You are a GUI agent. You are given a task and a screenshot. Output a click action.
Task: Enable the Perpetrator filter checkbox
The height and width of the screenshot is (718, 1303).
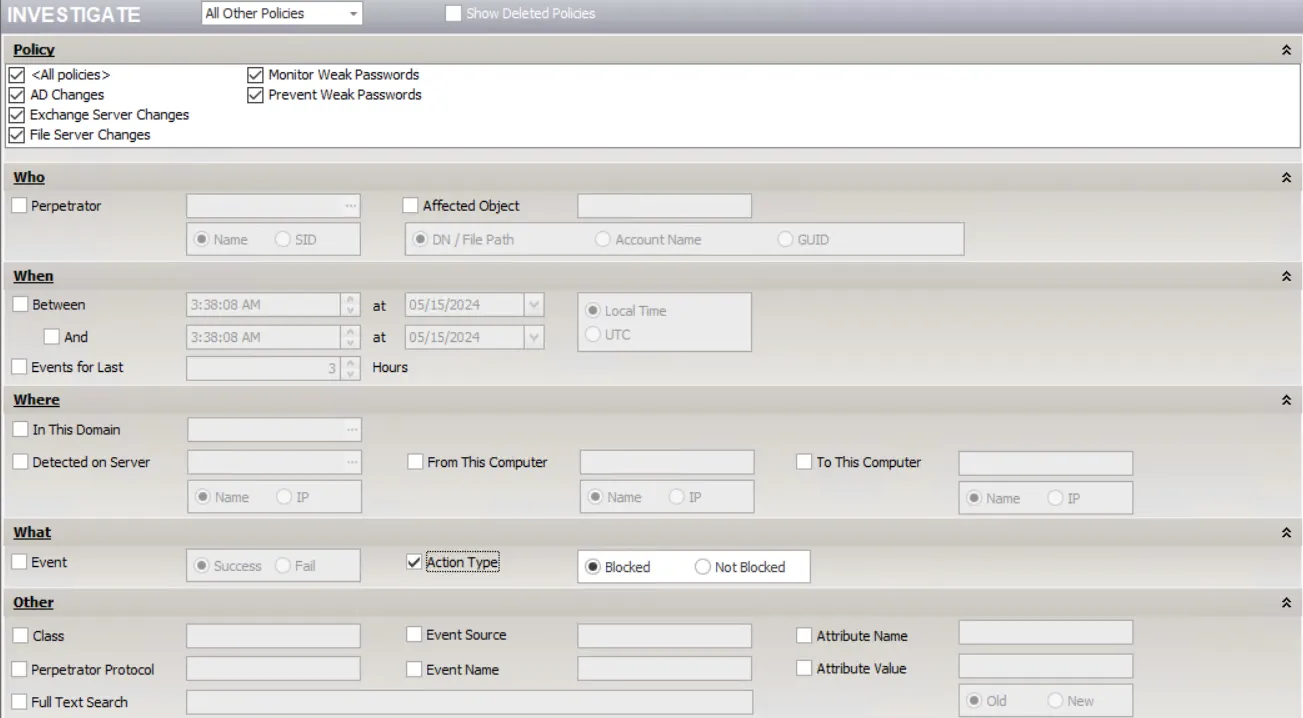click(x=20, y=206)
